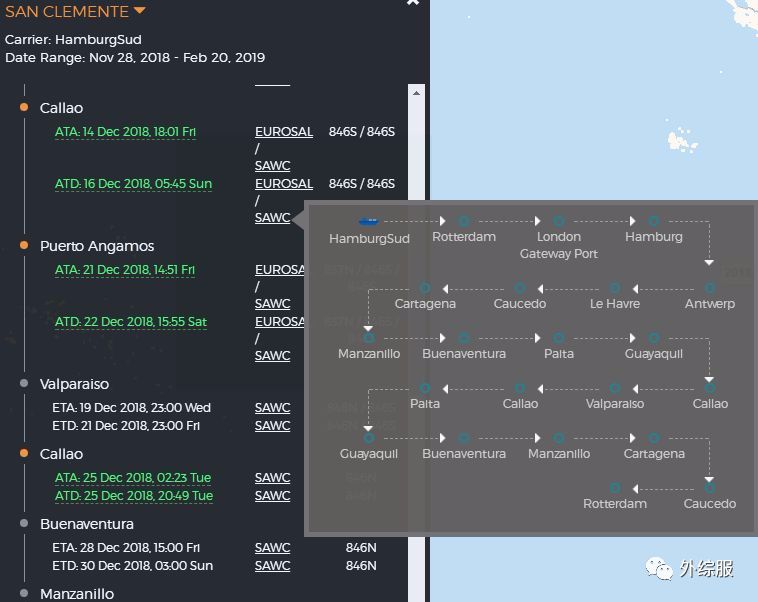The height and width of the screenshot is (602, 758).
Task: Click Paita node in third route row
Action: [x=559, y=338]
